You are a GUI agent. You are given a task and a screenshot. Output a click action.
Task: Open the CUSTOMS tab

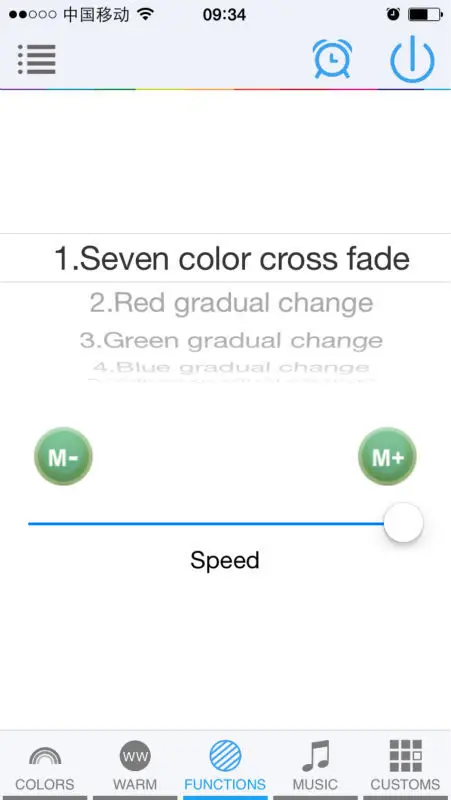point(406,765)
